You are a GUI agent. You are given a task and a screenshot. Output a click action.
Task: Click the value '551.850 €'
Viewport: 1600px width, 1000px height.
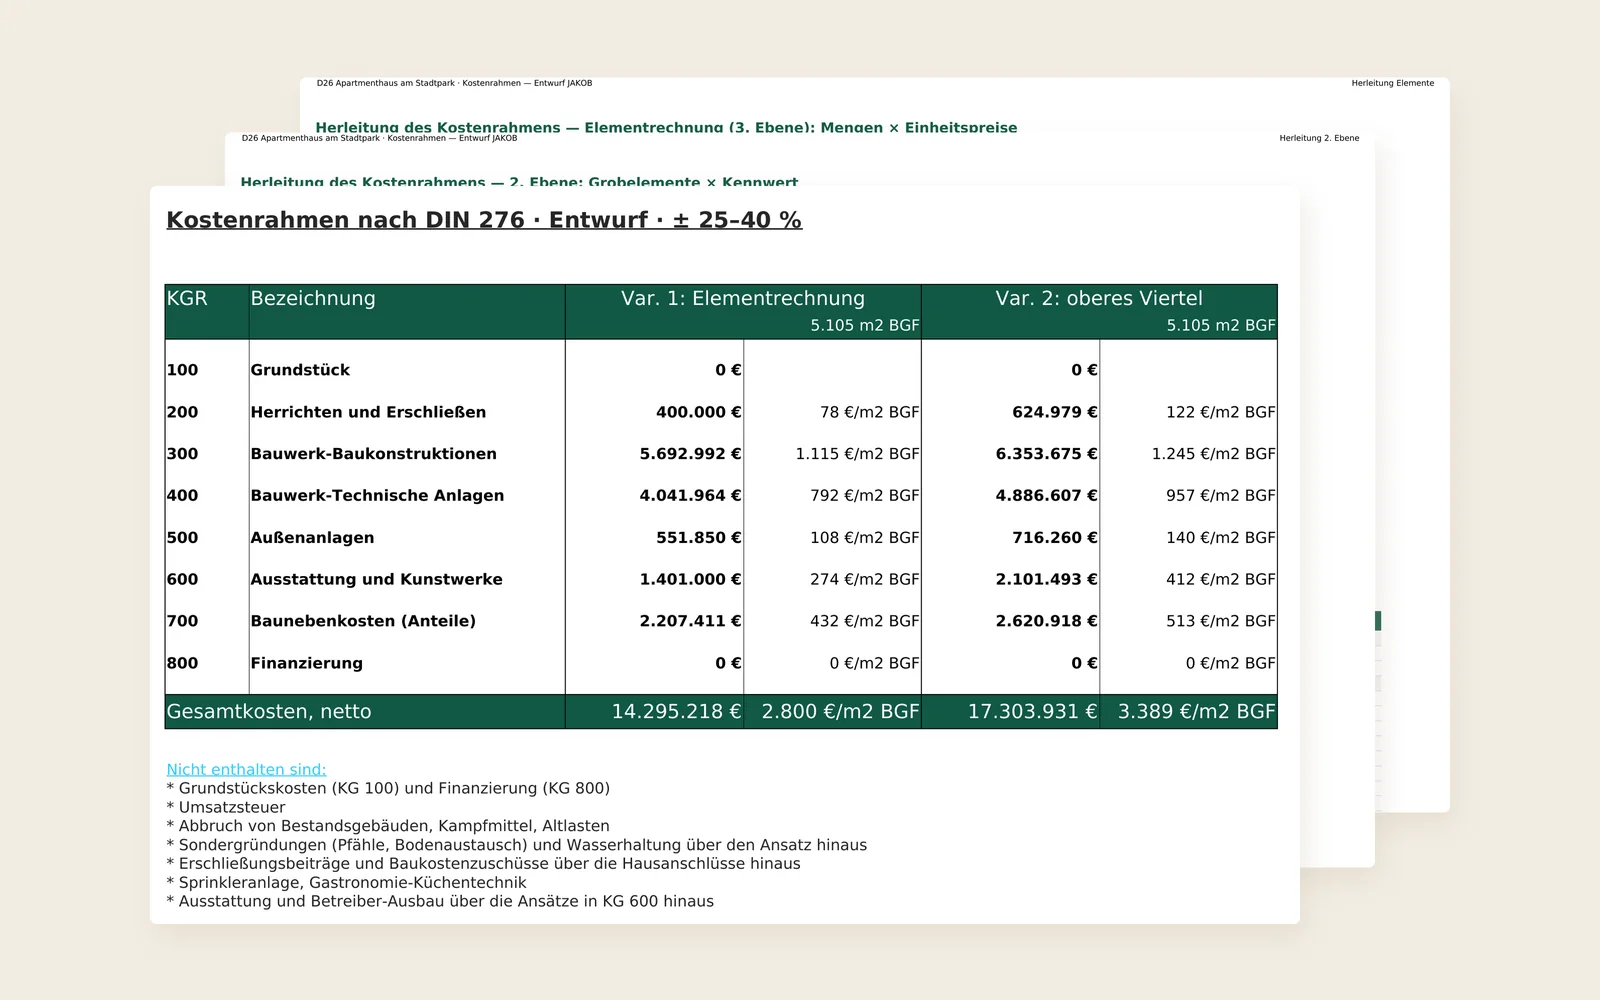[x=698, y=538]
